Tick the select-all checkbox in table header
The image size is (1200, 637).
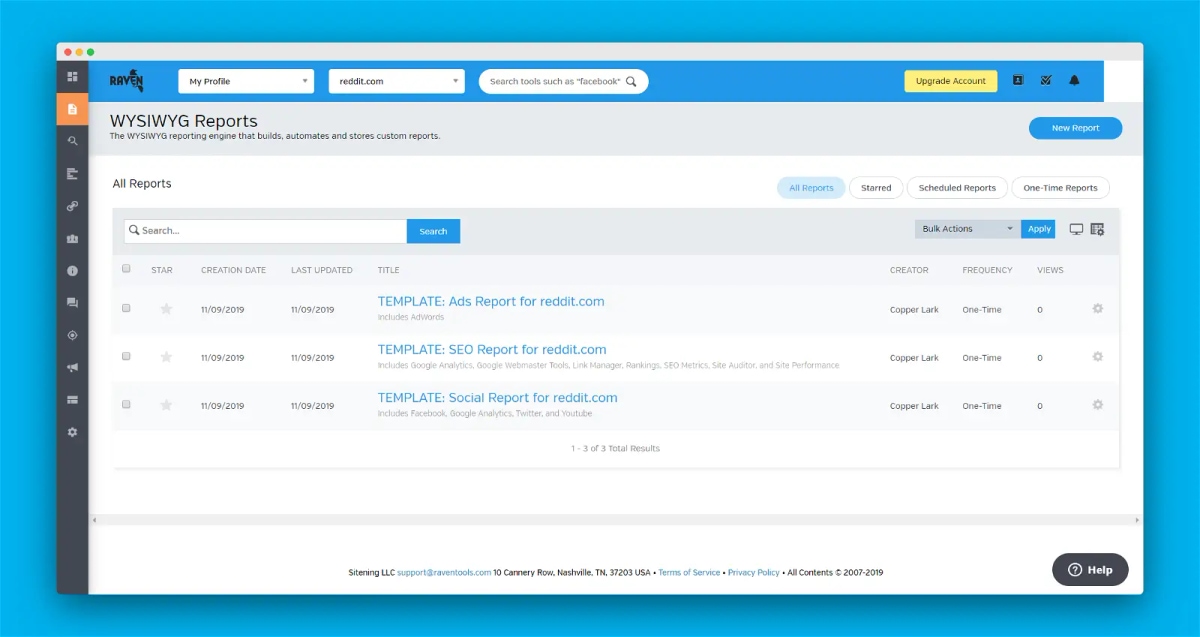coord(126,268)
